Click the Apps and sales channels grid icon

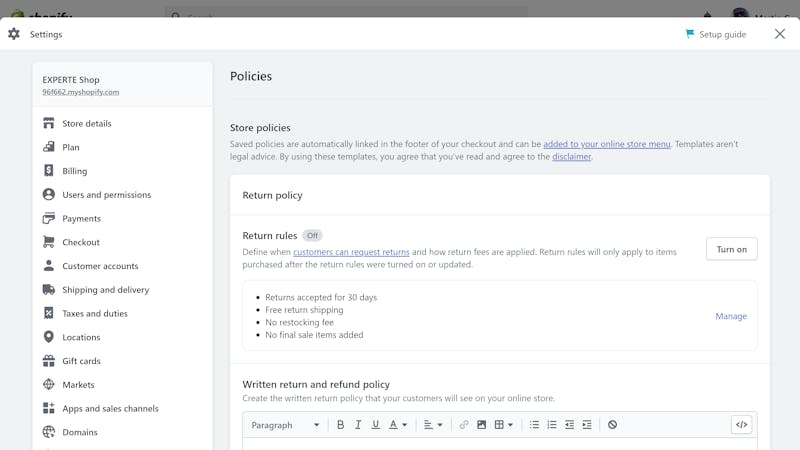tap(48, 408)
